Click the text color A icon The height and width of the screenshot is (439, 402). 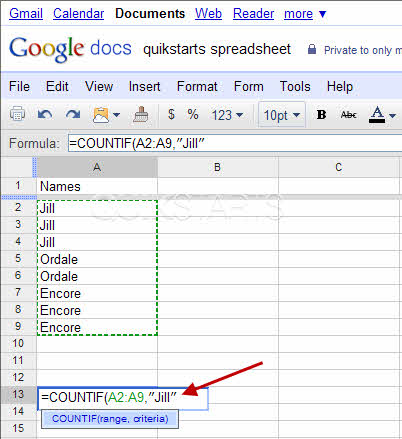pos(377,115)
